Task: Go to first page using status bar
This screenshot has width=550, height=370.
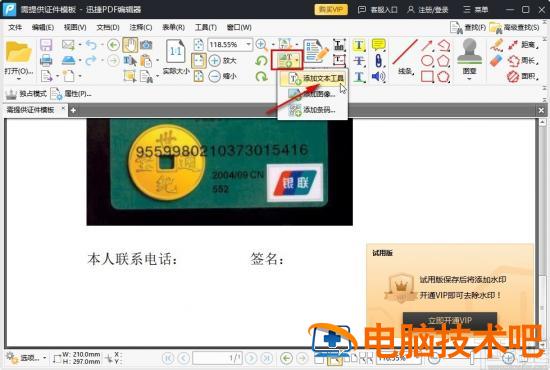Action: (x=168, y=358)
